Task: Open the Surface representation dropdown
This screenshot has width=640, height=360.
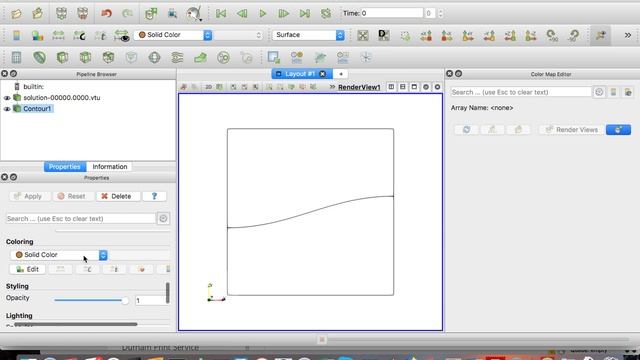Action: click(x=309, y=35)
